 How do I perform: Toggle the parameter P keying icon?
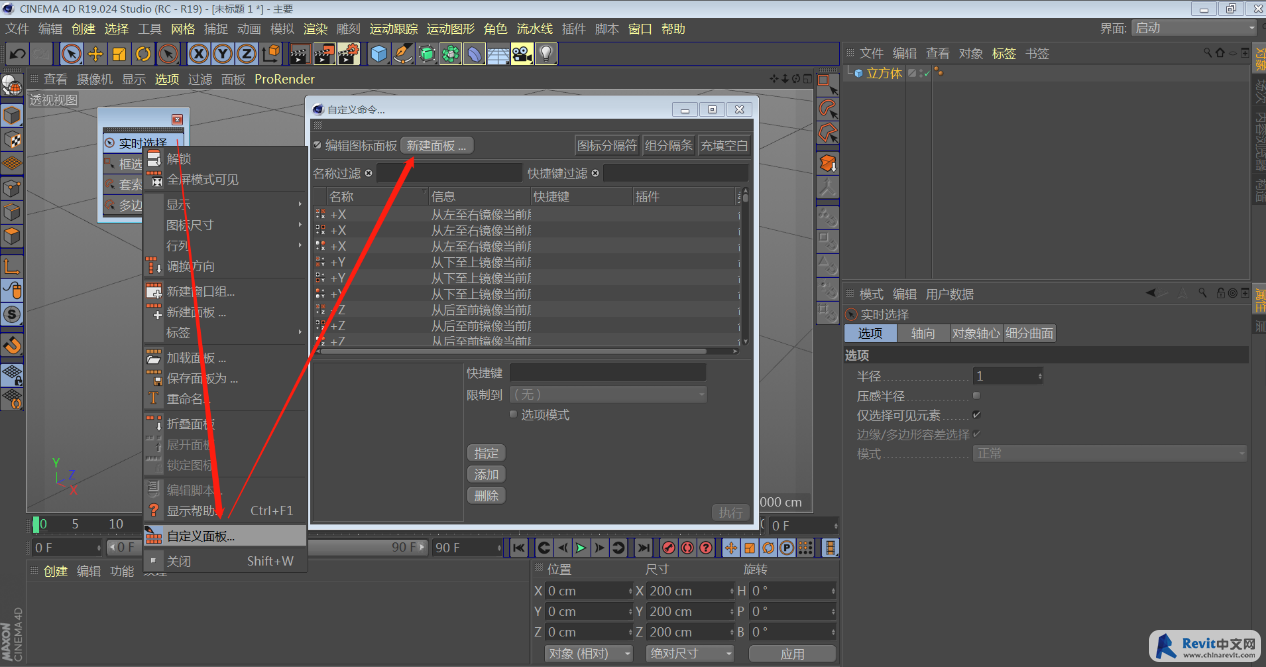pyautogui.click(x=787, y=548)
